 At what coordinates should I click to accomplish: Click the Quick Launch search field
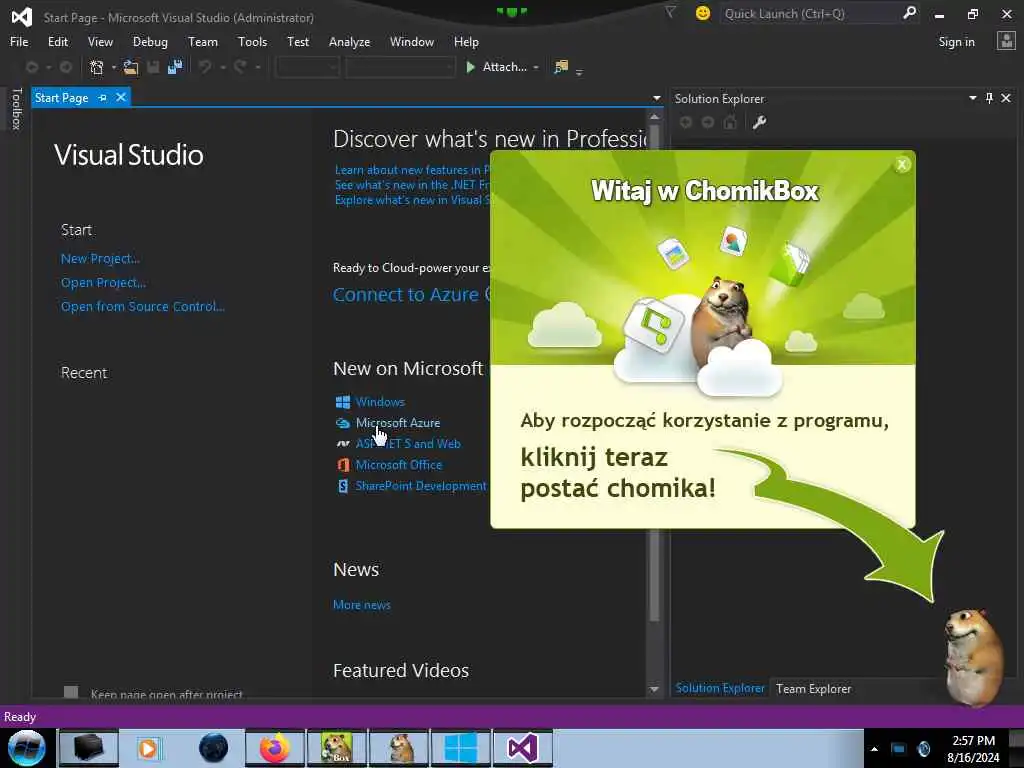[x=810, y=13]
